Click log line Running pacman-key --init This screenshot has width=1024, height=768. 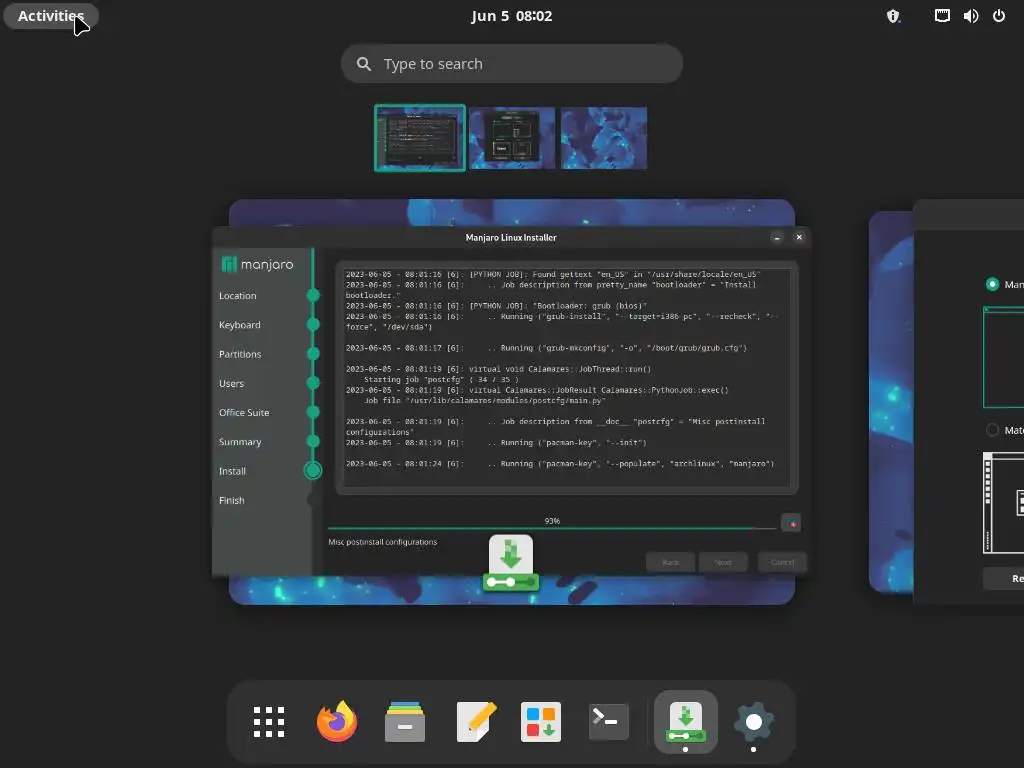pos(496,443)
